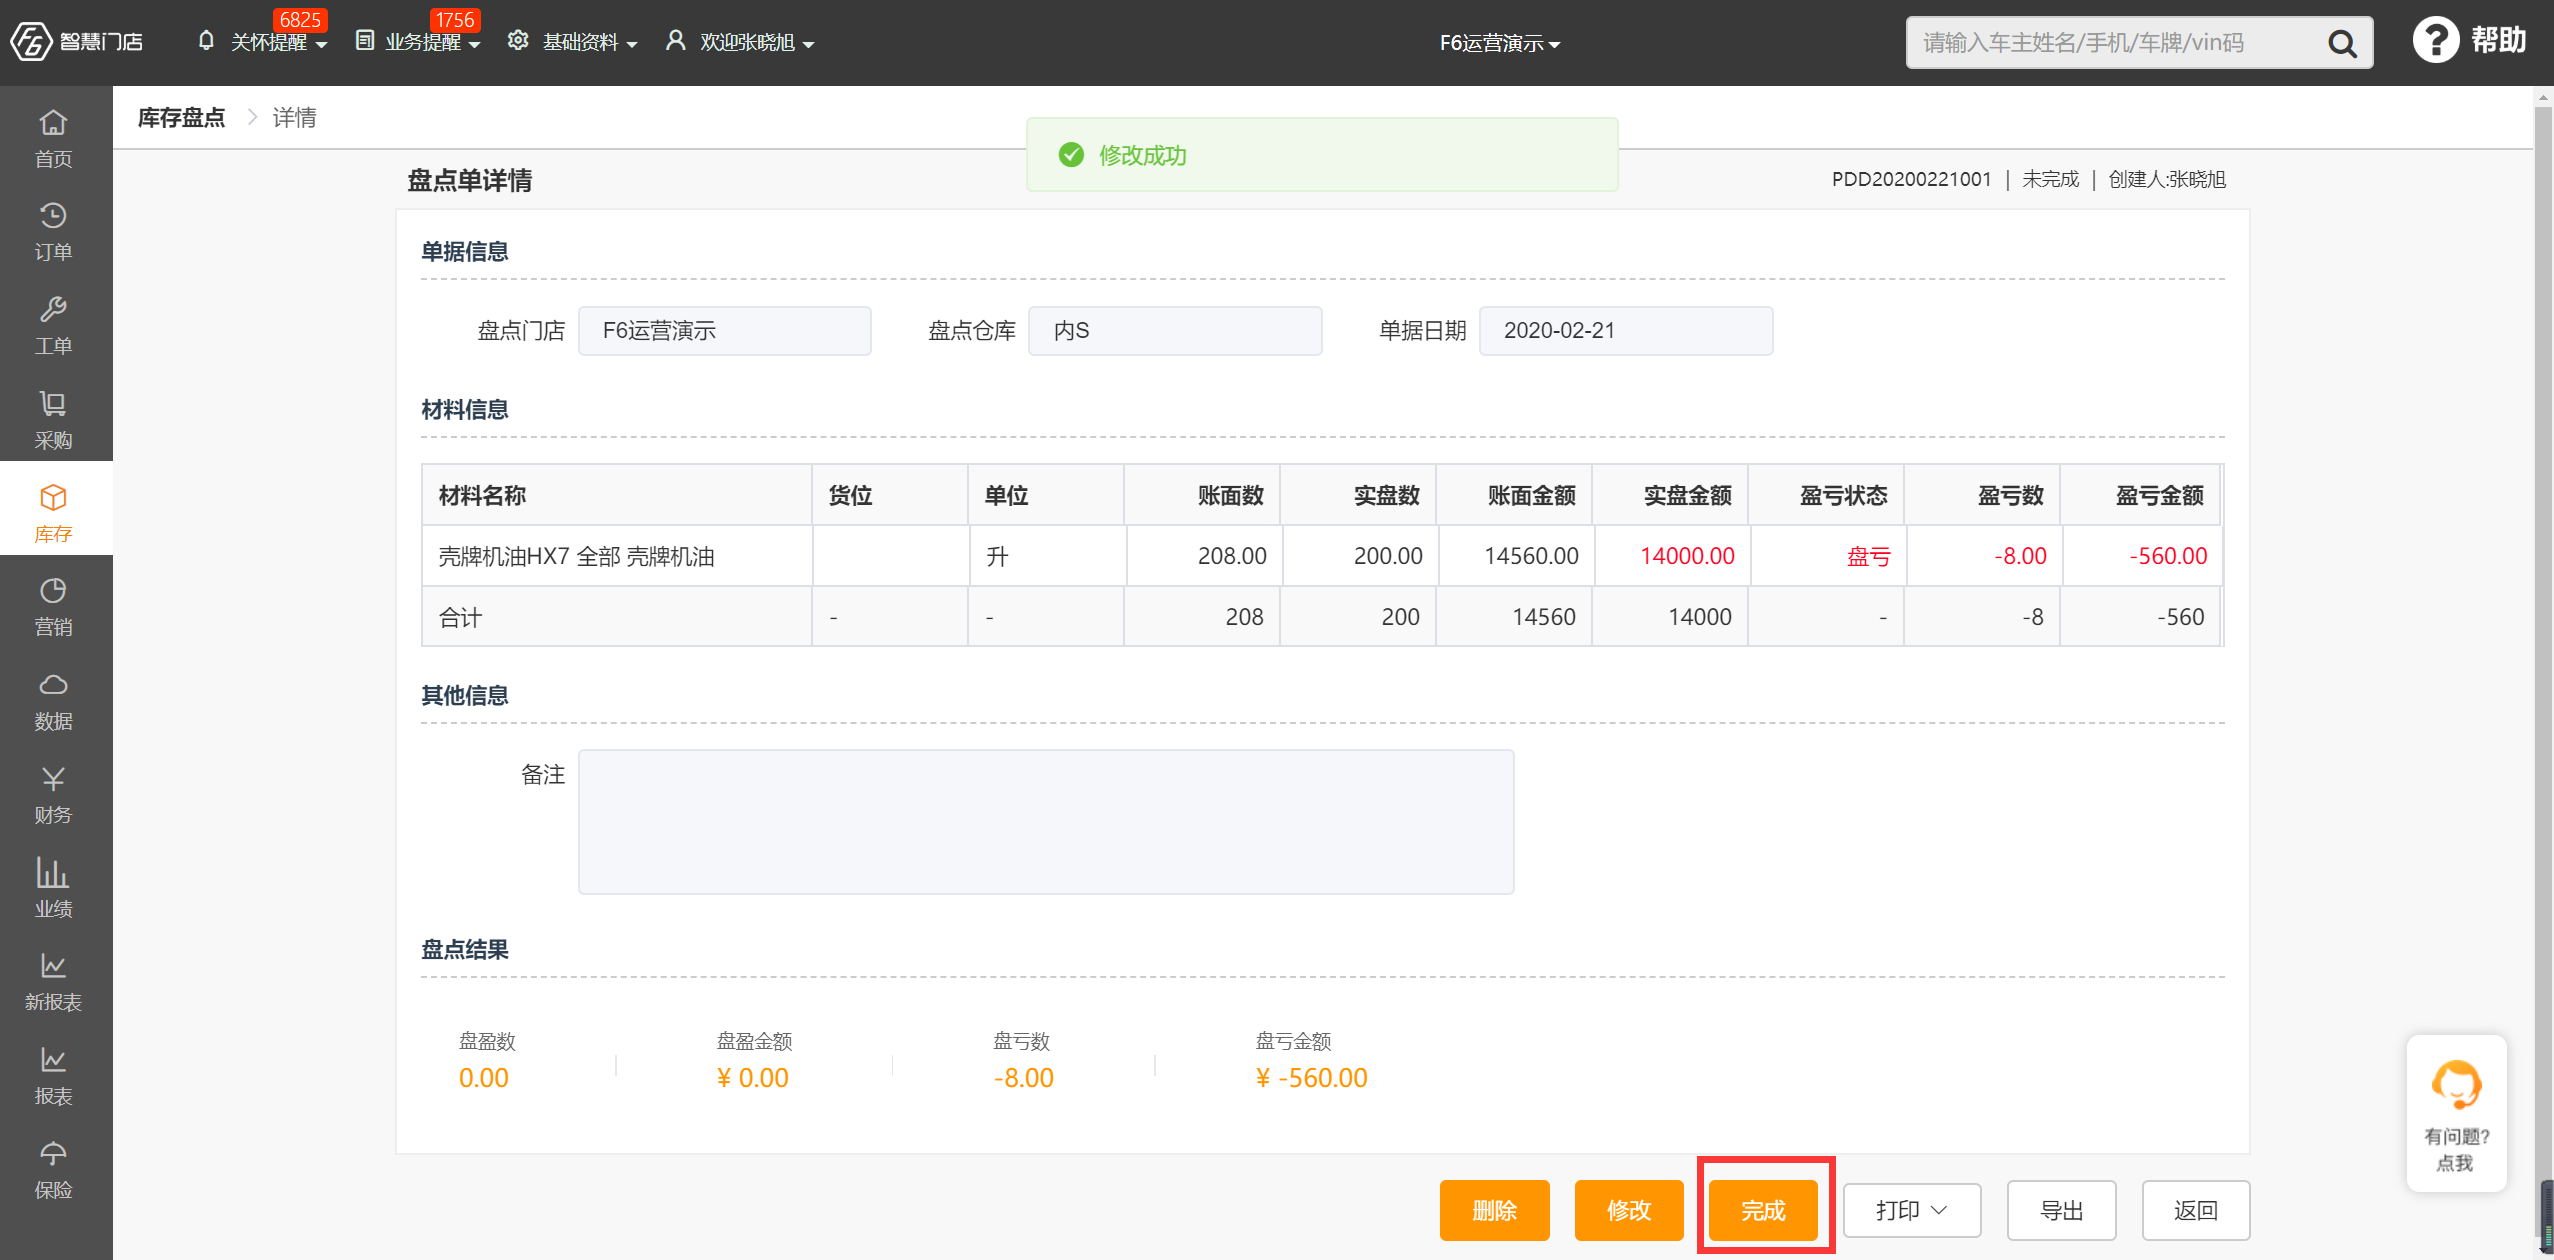Click the 导出 export button
This screenshot has height=1260, width=2554.
tap(2061, 1211)
